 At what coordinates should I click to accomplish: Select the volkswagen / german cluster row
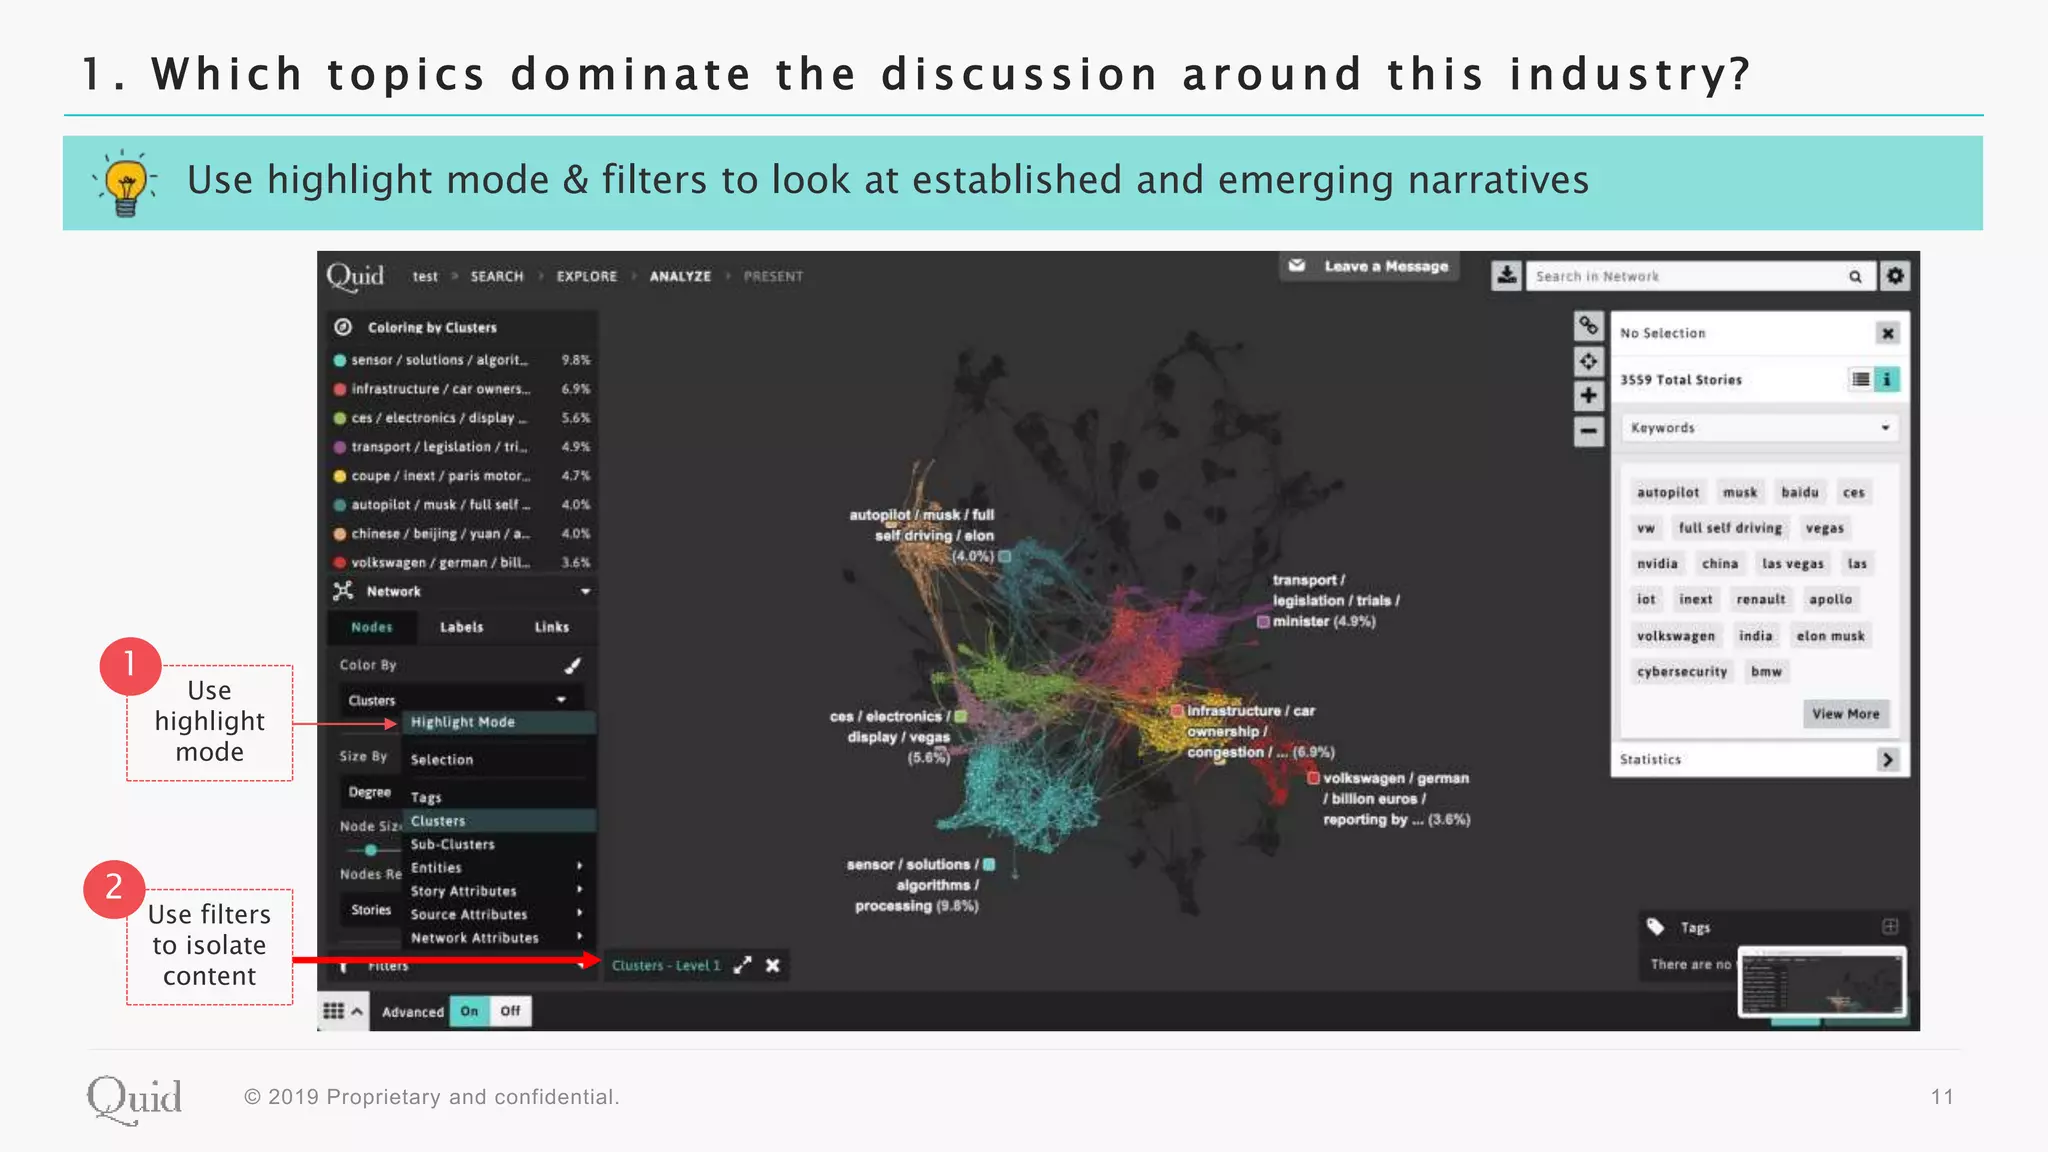462,563
